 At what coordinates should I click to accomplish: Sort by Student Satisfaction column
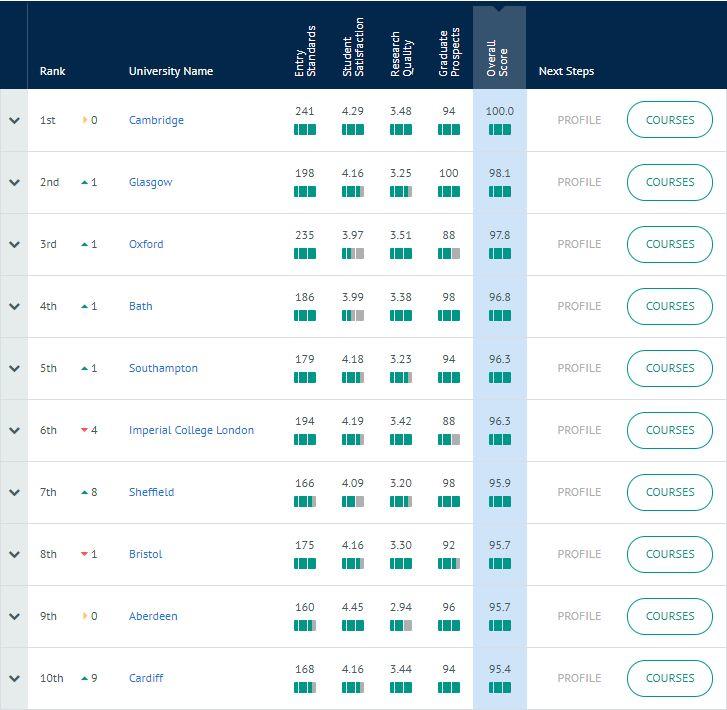pyautogui.click(x=353, y=48)
